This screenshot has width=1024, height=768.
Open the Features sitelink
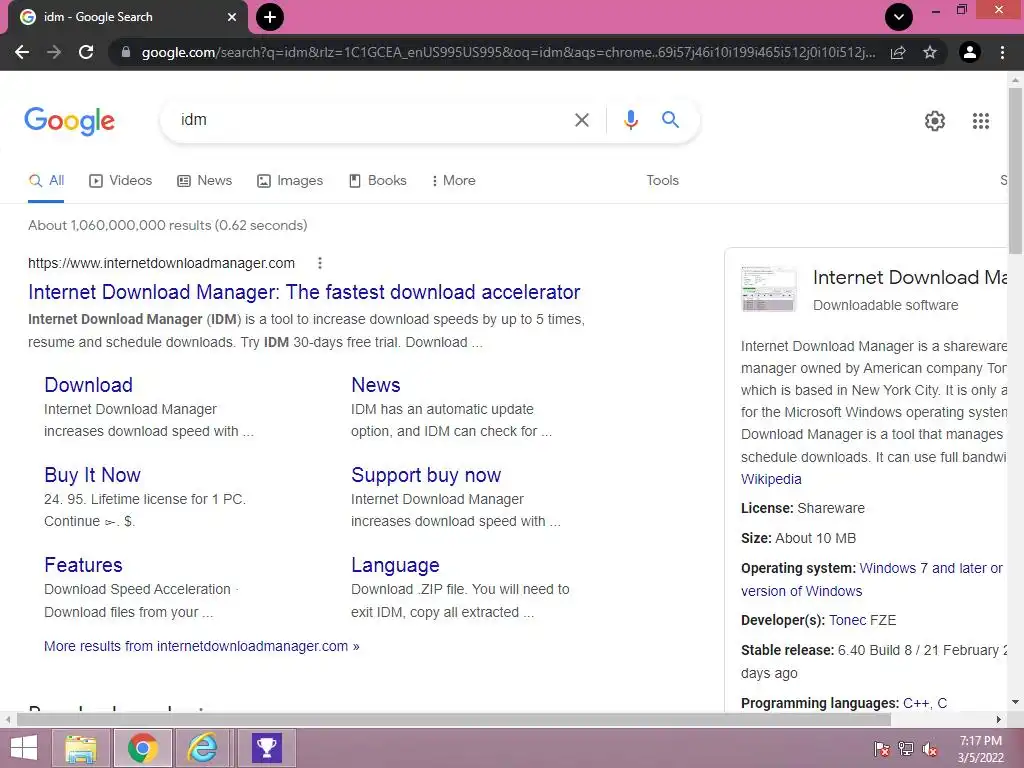pyautogui.click(x=83, y=565)
